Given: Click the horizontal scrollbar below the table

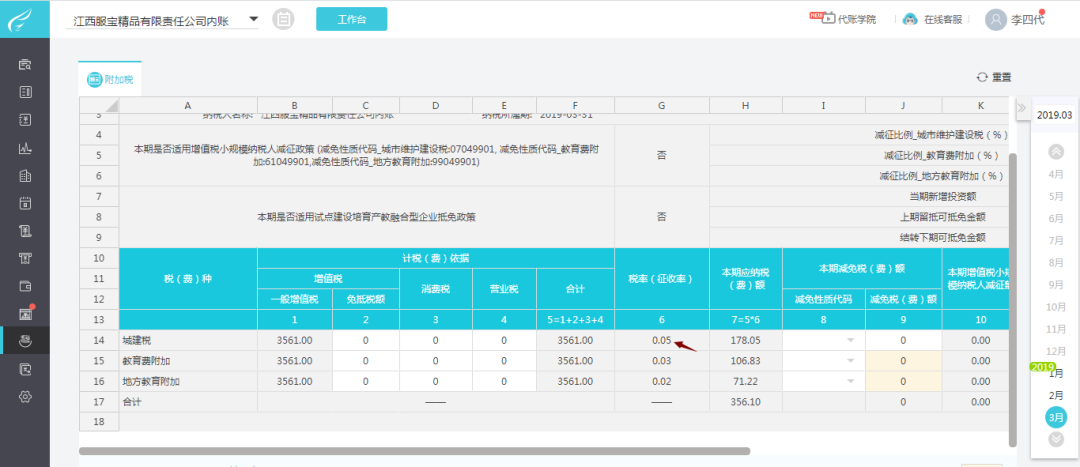Looking at the screenshot, I should pyautogui.click(x=415, y=451).
